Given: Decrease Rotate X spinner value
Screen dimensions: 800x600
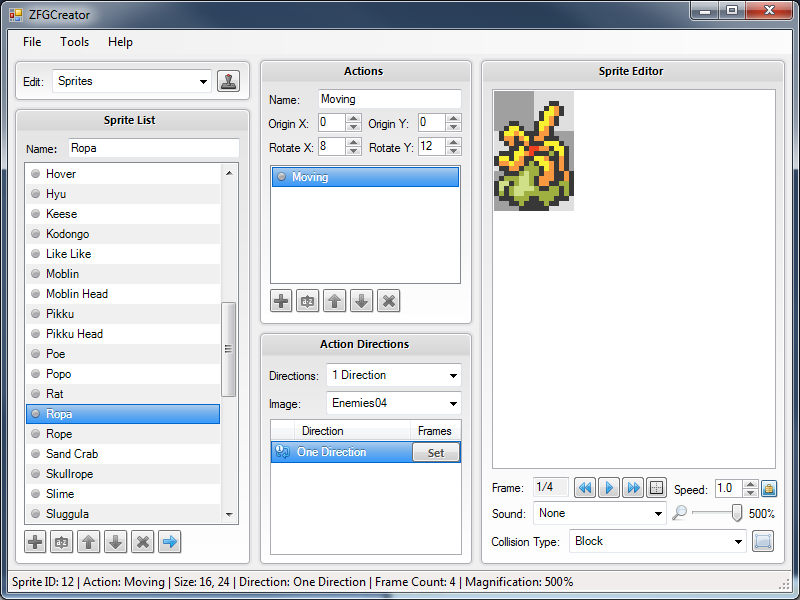Looking at the screenshot, I should click(x=353, y=151).
